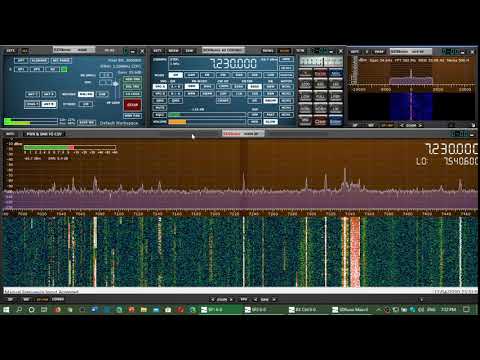This screenshot has height=360, width=480.
Task: Click RBW right arrow in SP1
Action: point(274,300)
